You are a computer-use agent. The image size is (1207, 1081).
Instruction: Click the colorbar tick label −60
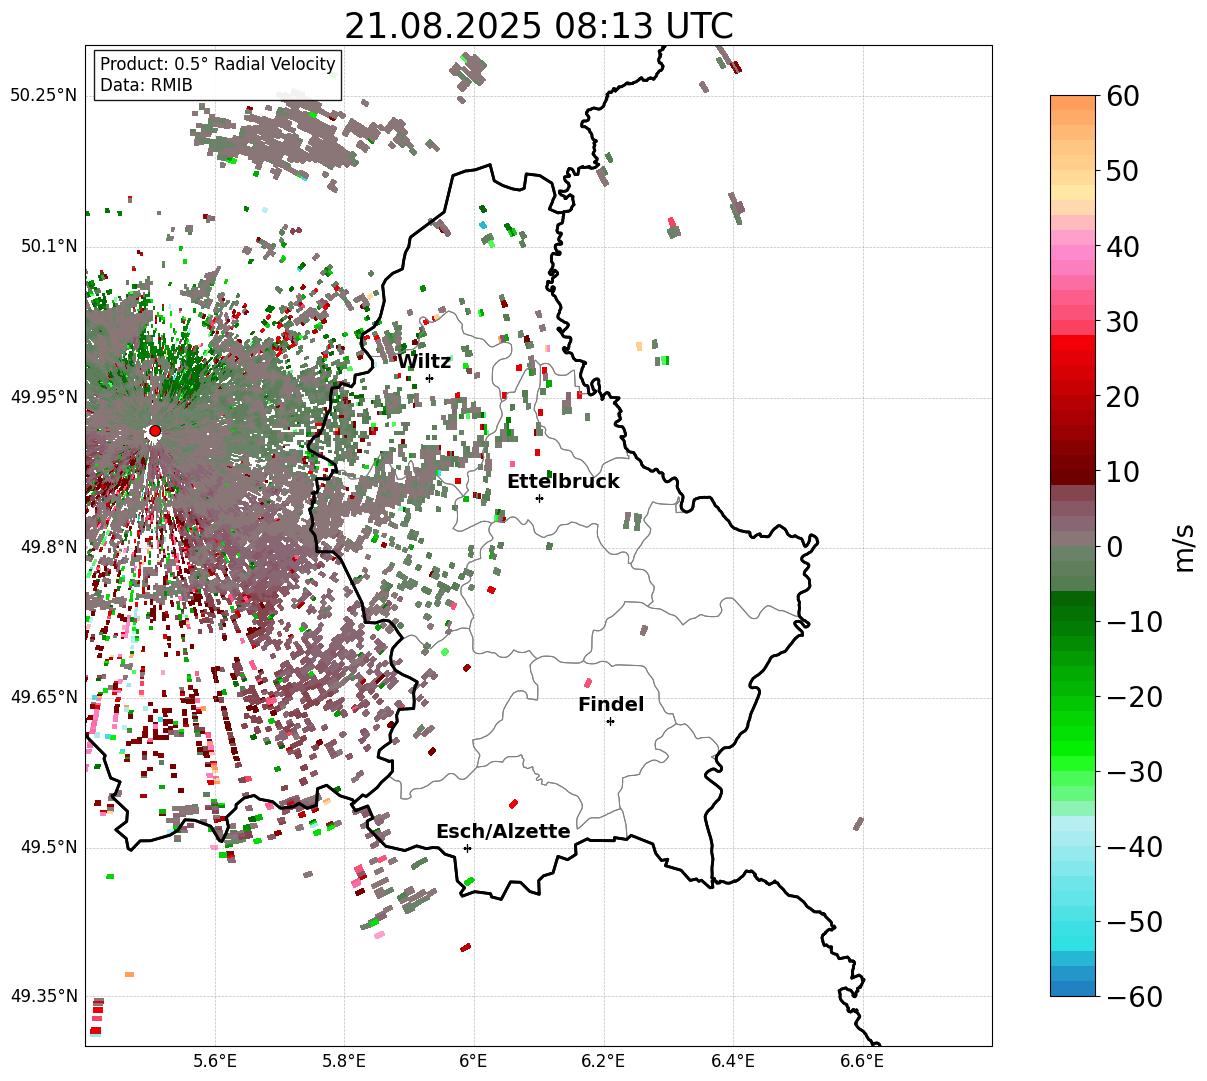1134,997
